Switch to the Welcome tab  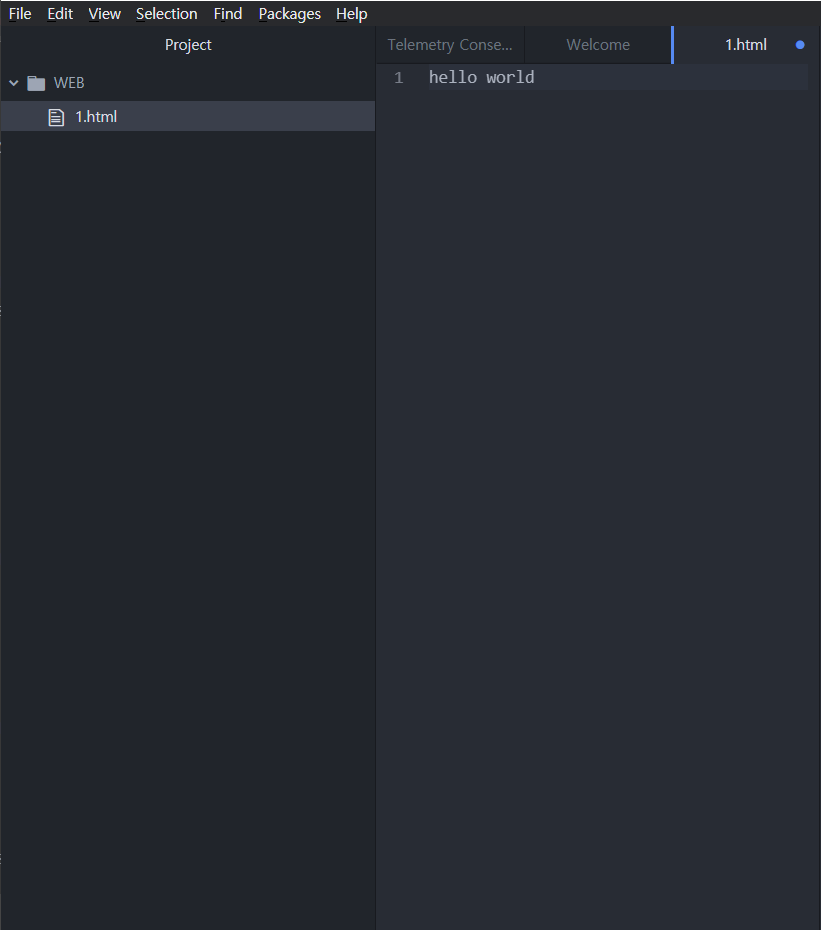pyautogui.click(x=597, y=44)
